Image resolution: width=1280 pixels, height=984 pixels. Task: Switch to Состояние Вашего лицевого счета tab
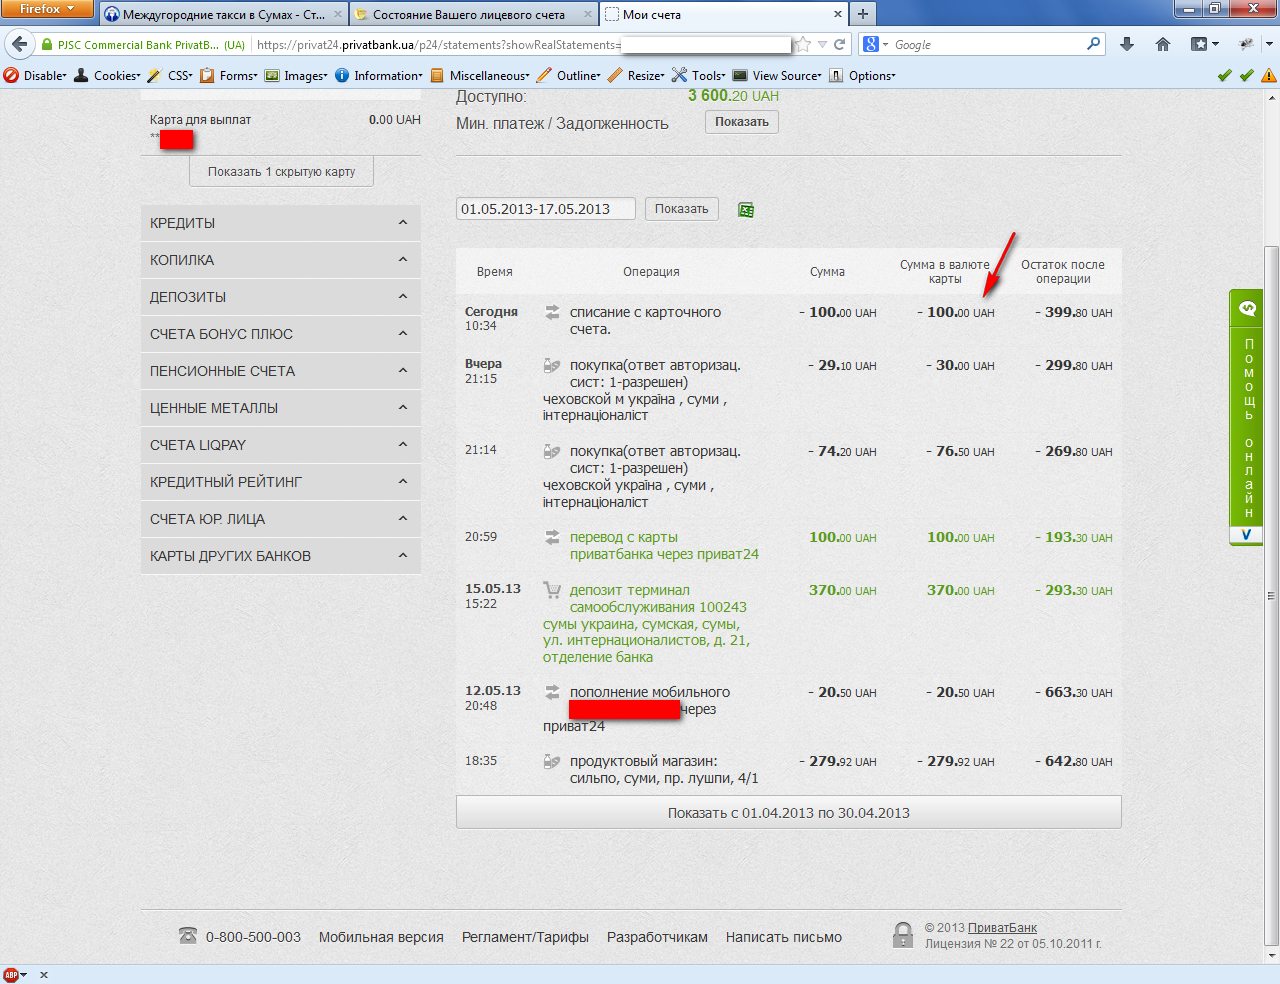click(x=468, y=15)
